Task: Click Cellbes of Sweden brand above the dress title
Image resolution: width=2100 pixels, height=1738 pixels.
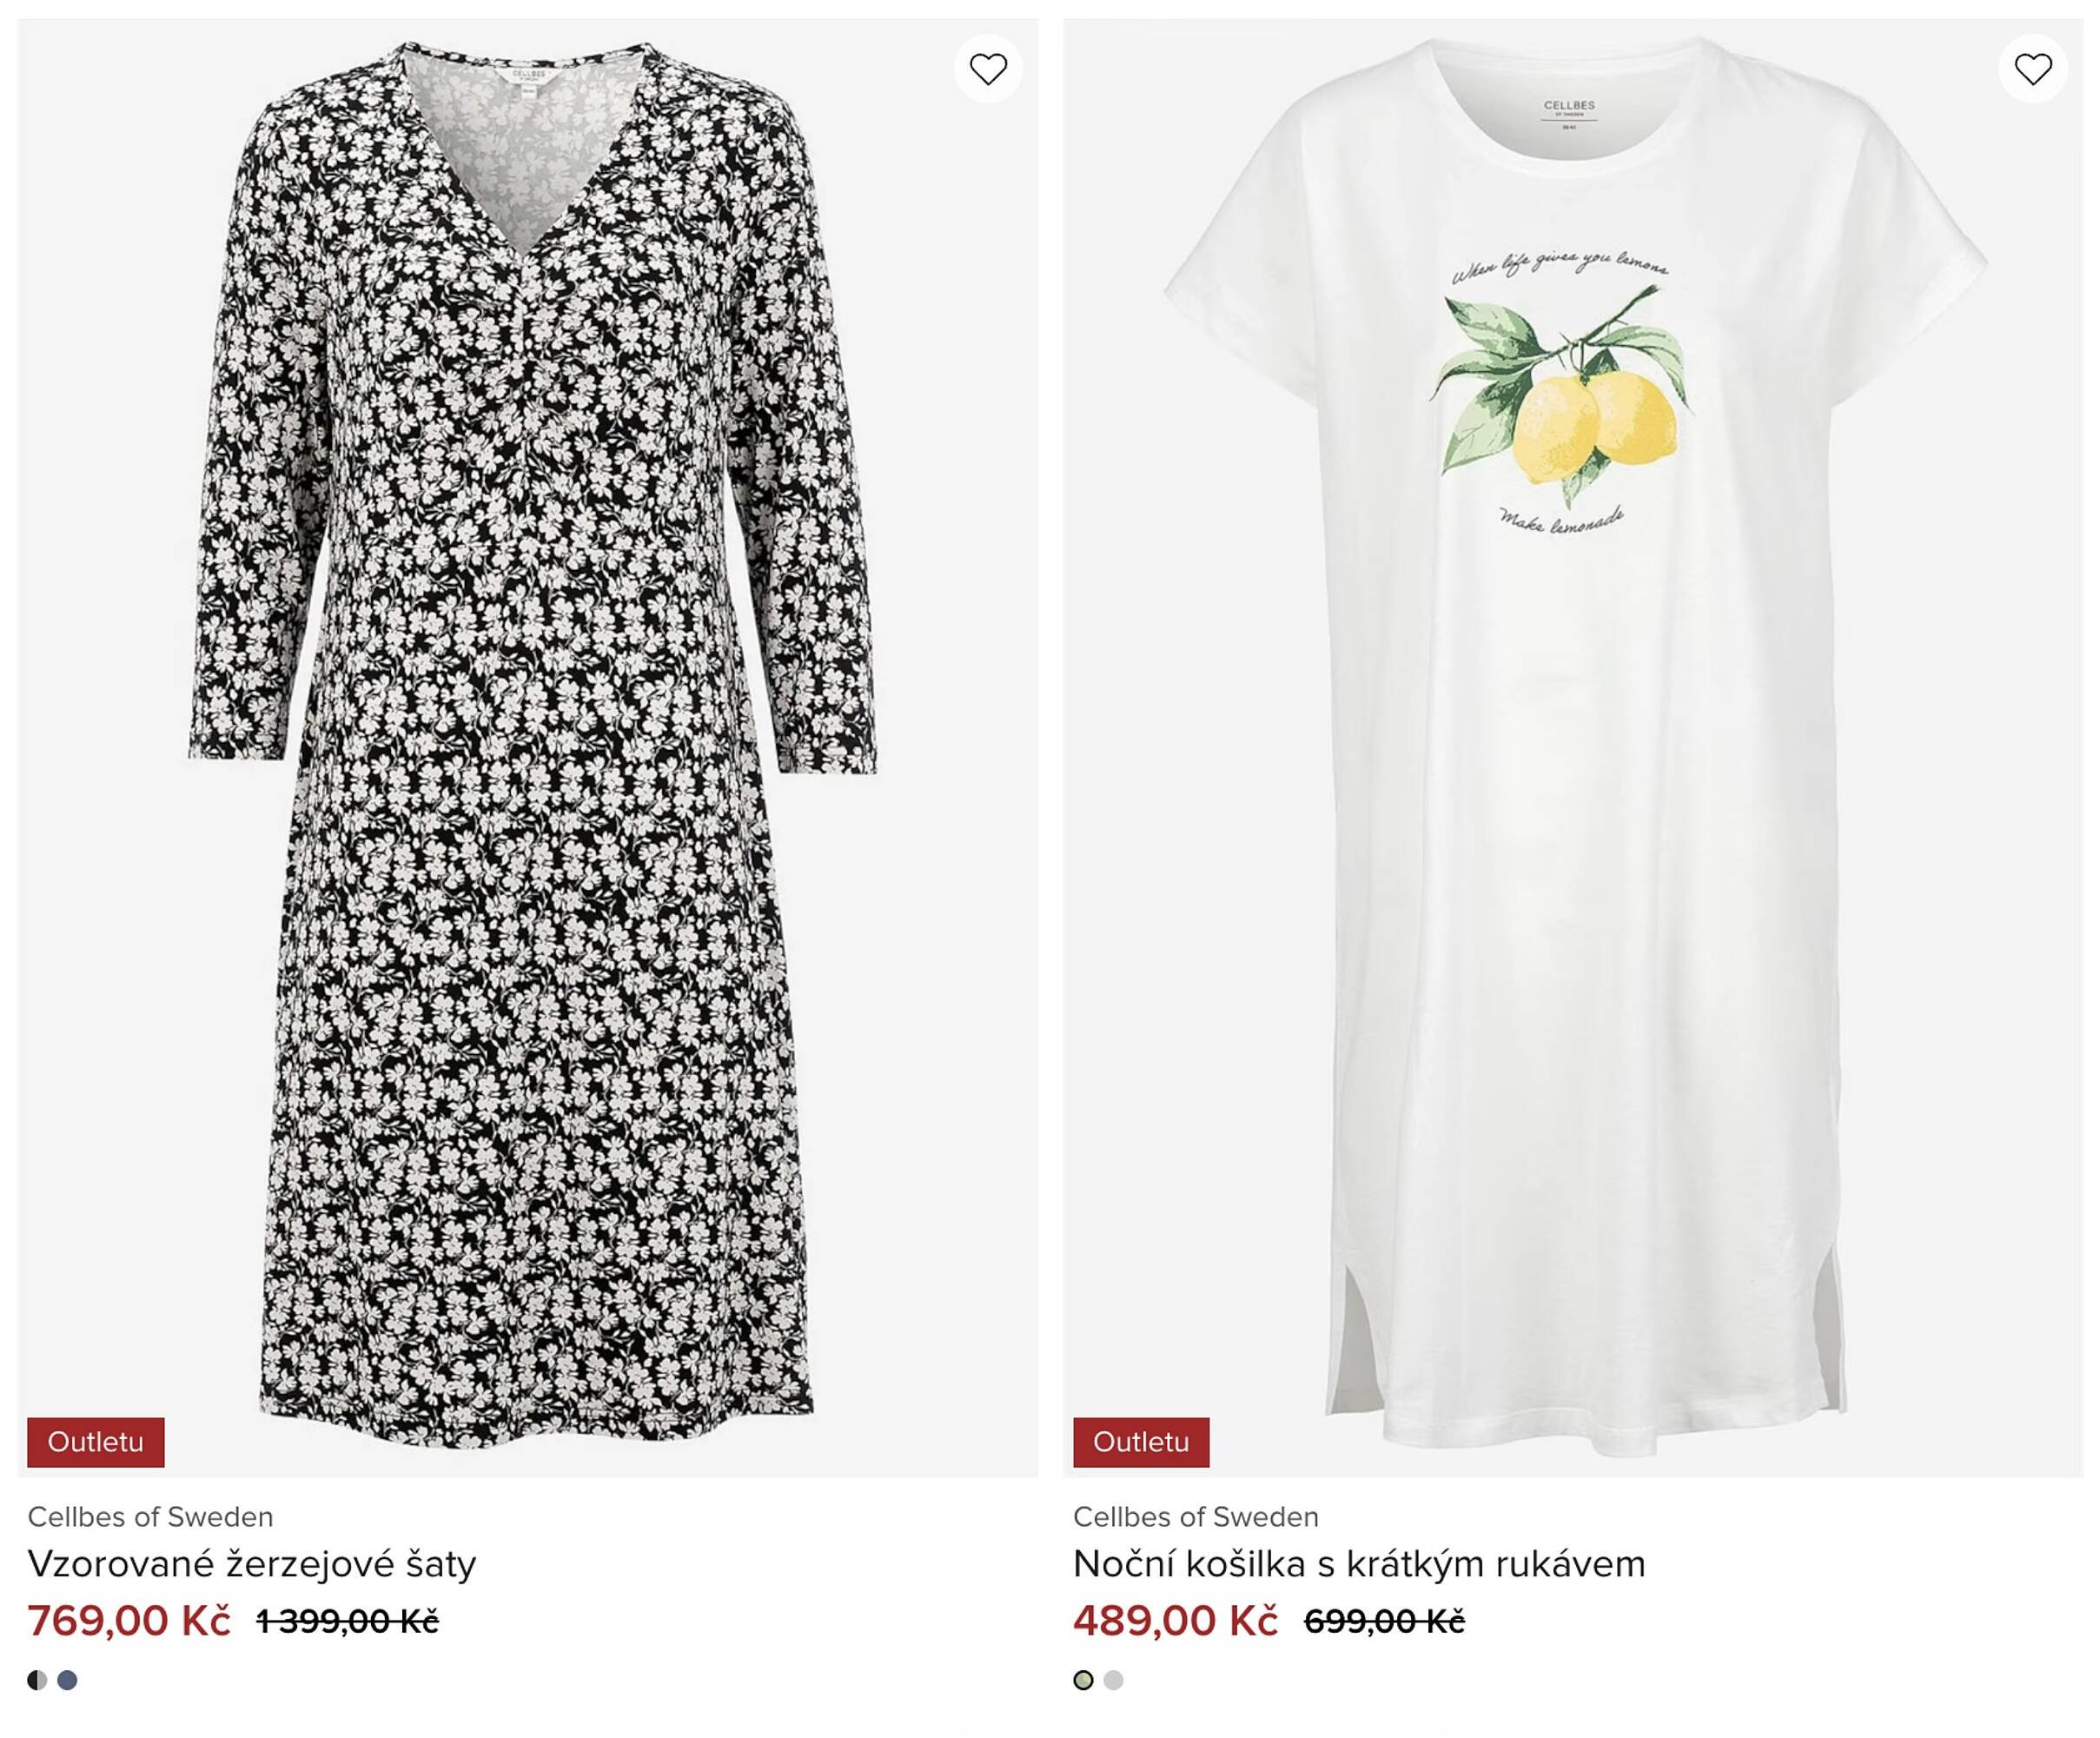Action: click(x=150, y=1517)
